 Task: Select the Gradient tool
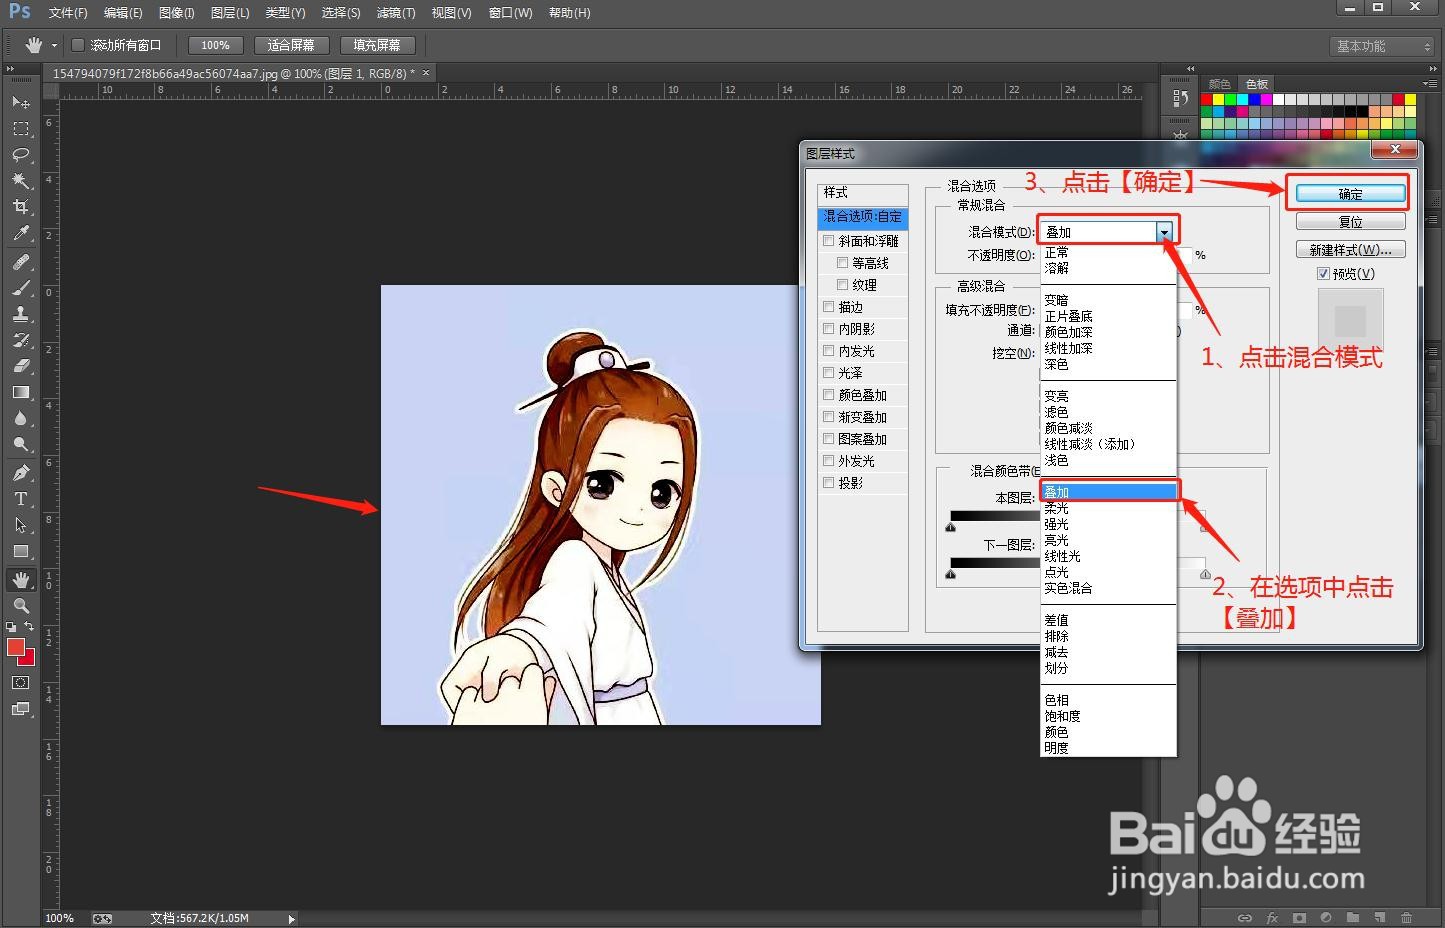tap(20, 392)
